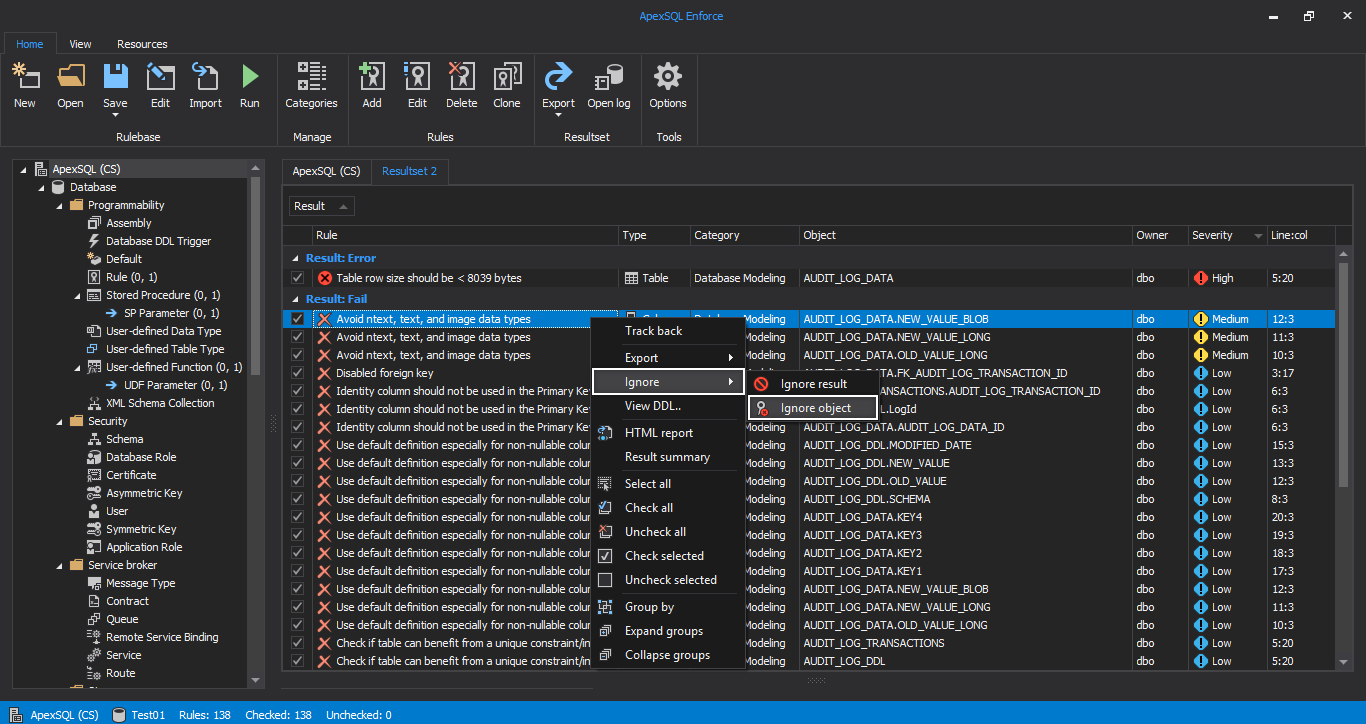This screenshot has width=1366, height=724.
Task: Run the rulebase with the Run icon
Action: pos(250,78)
